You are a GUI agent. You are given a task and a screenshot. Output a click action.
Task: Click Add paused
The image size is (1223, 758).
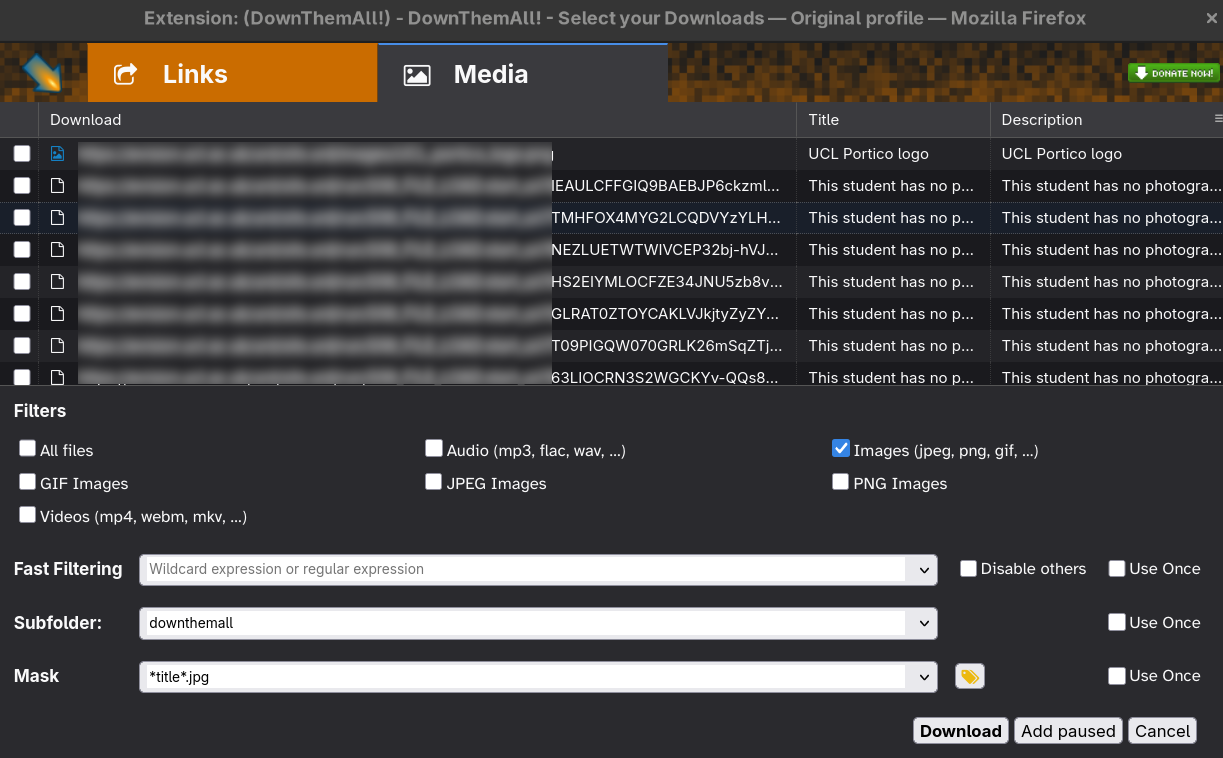1067,730
